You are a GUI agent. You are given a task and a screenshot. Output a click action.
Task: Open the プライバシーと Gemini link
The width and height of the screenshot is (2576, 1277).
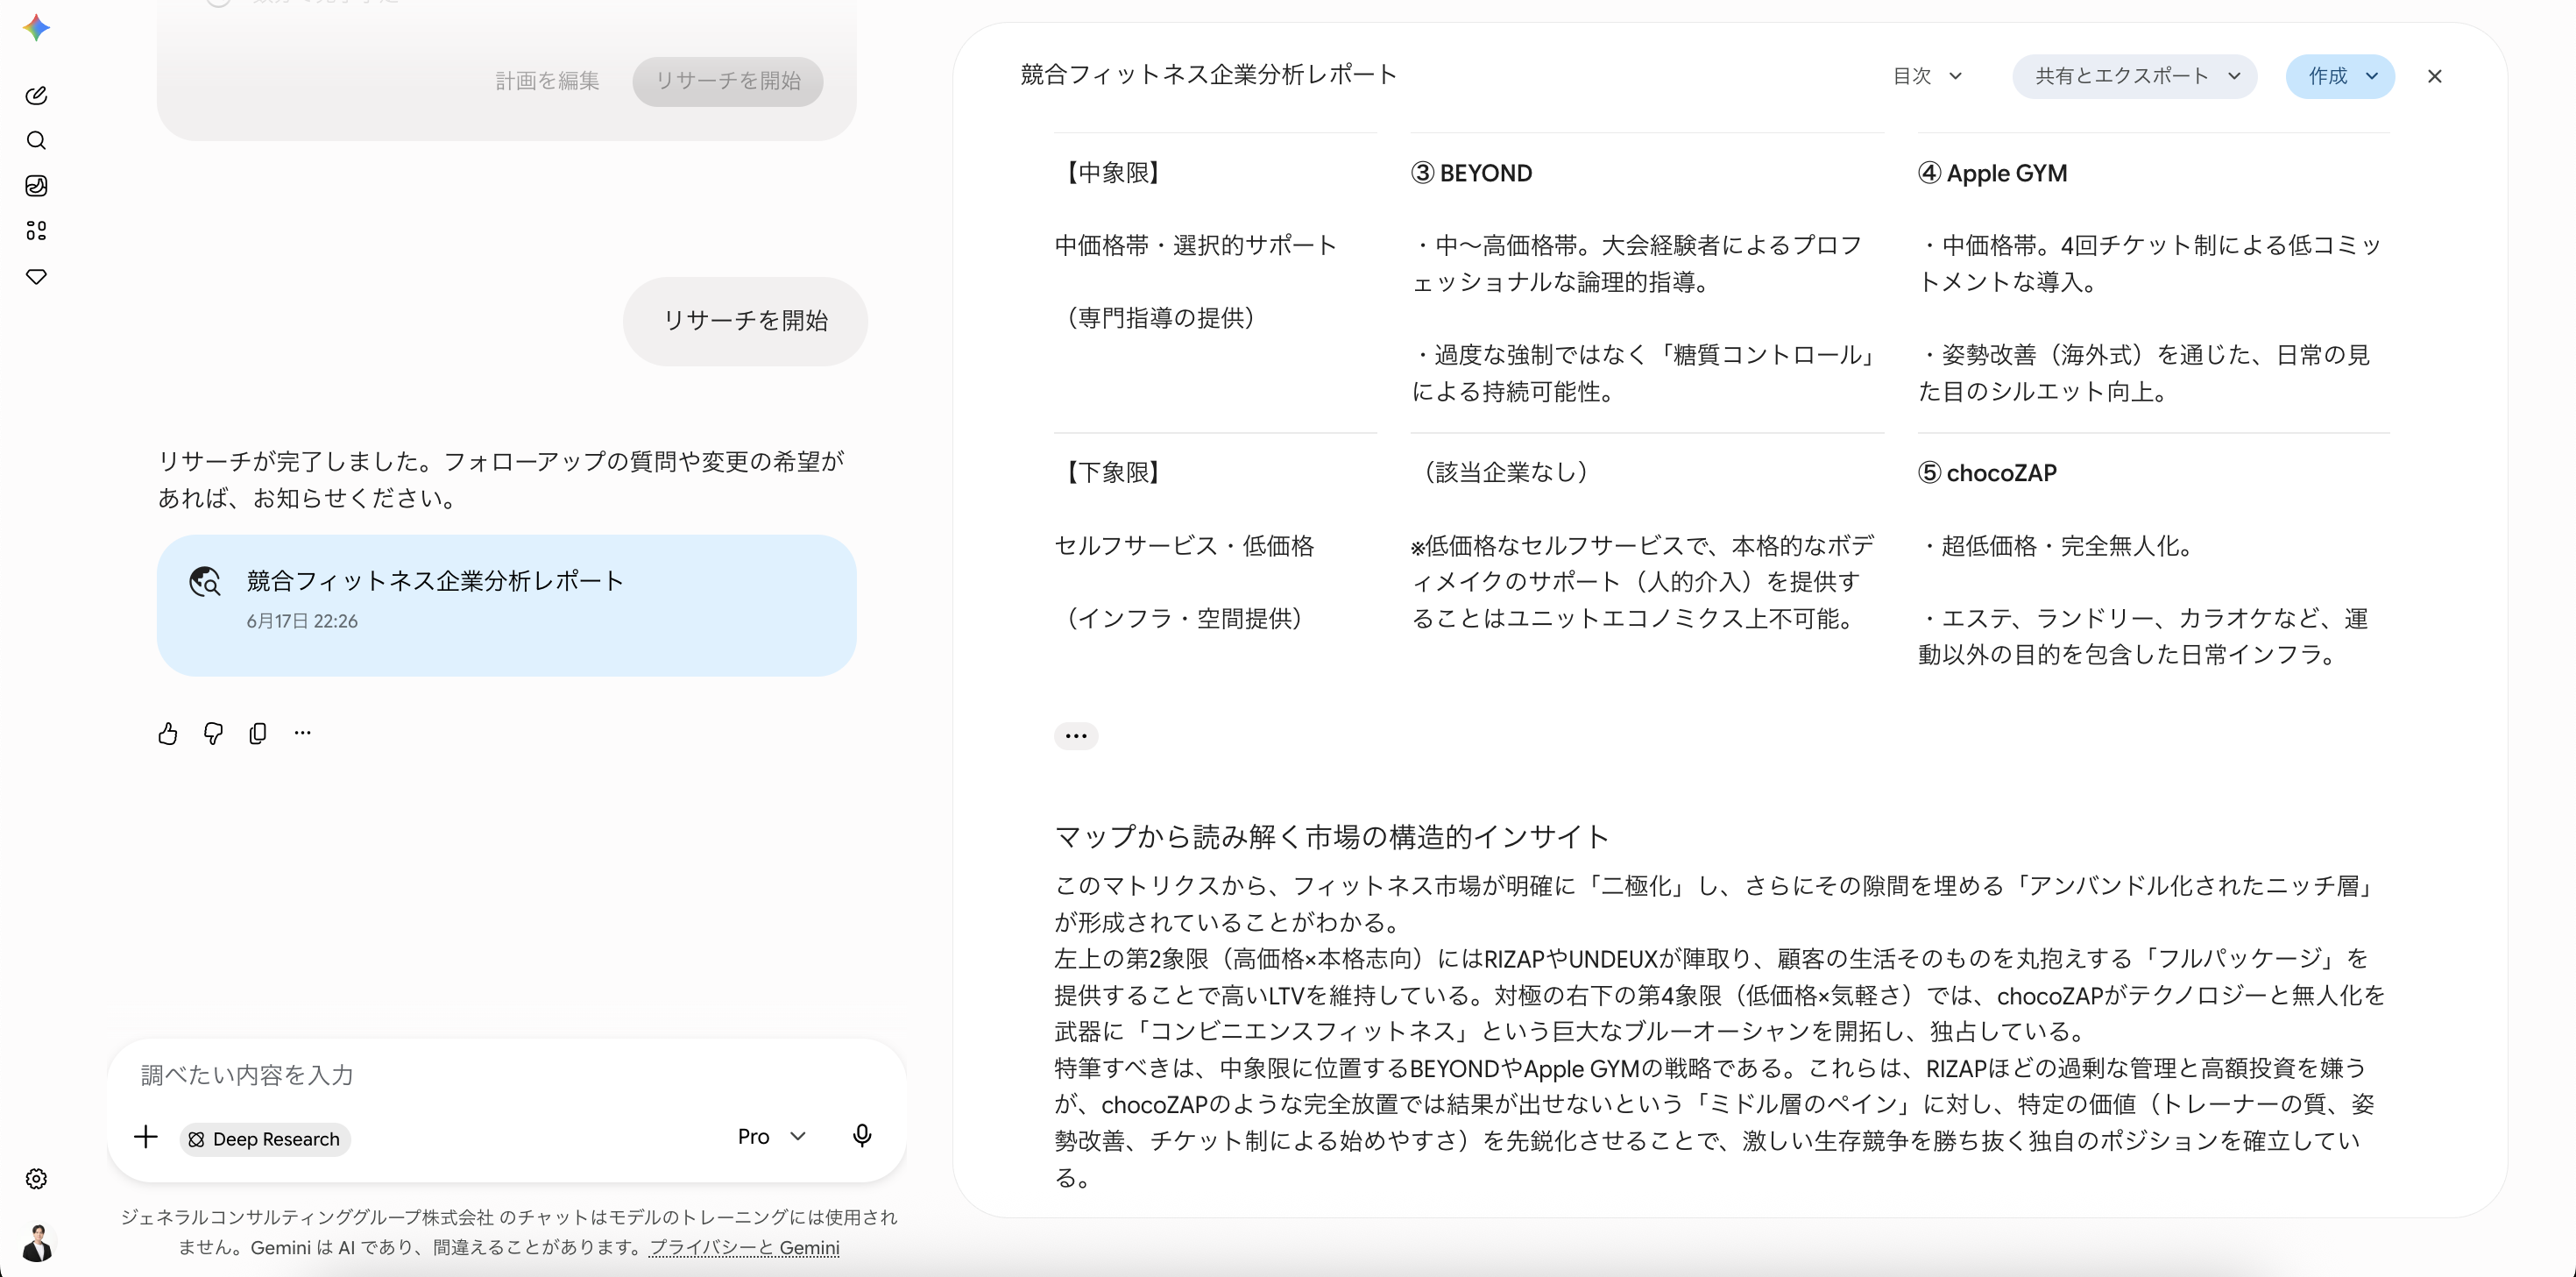(x=745, y=1247)
